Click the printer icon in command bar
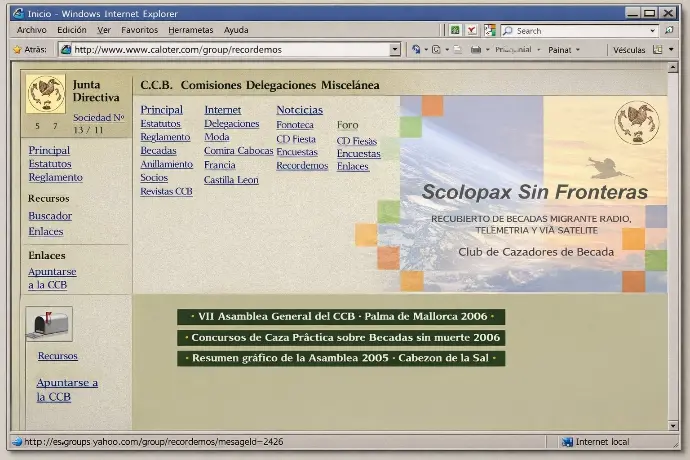690x460 pixels. pos(476,49)
